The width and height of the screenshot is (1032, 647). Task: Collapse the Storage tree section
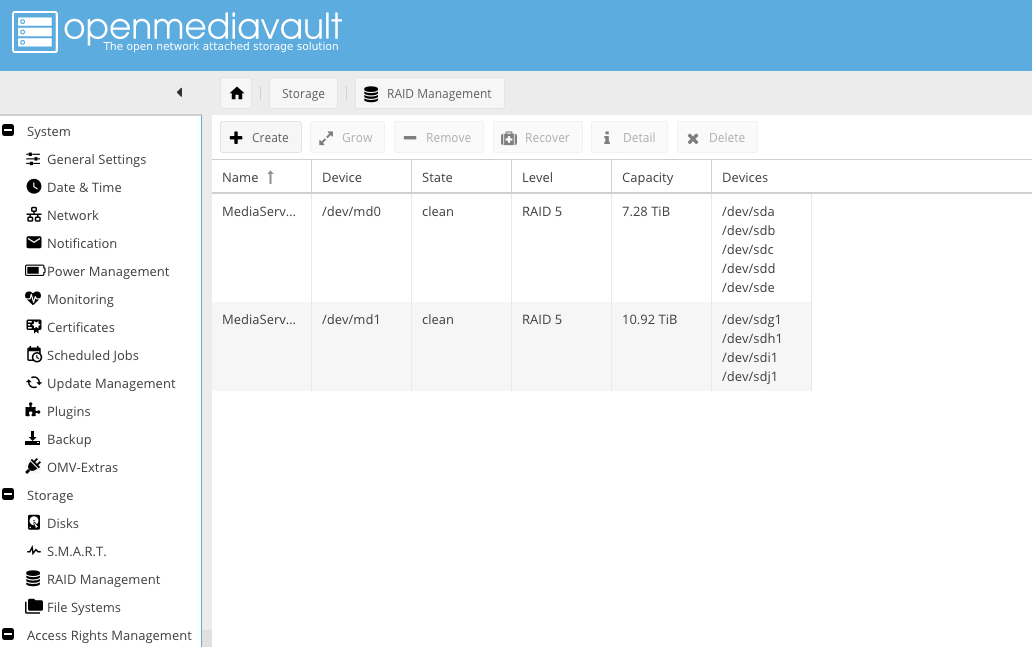8,495
